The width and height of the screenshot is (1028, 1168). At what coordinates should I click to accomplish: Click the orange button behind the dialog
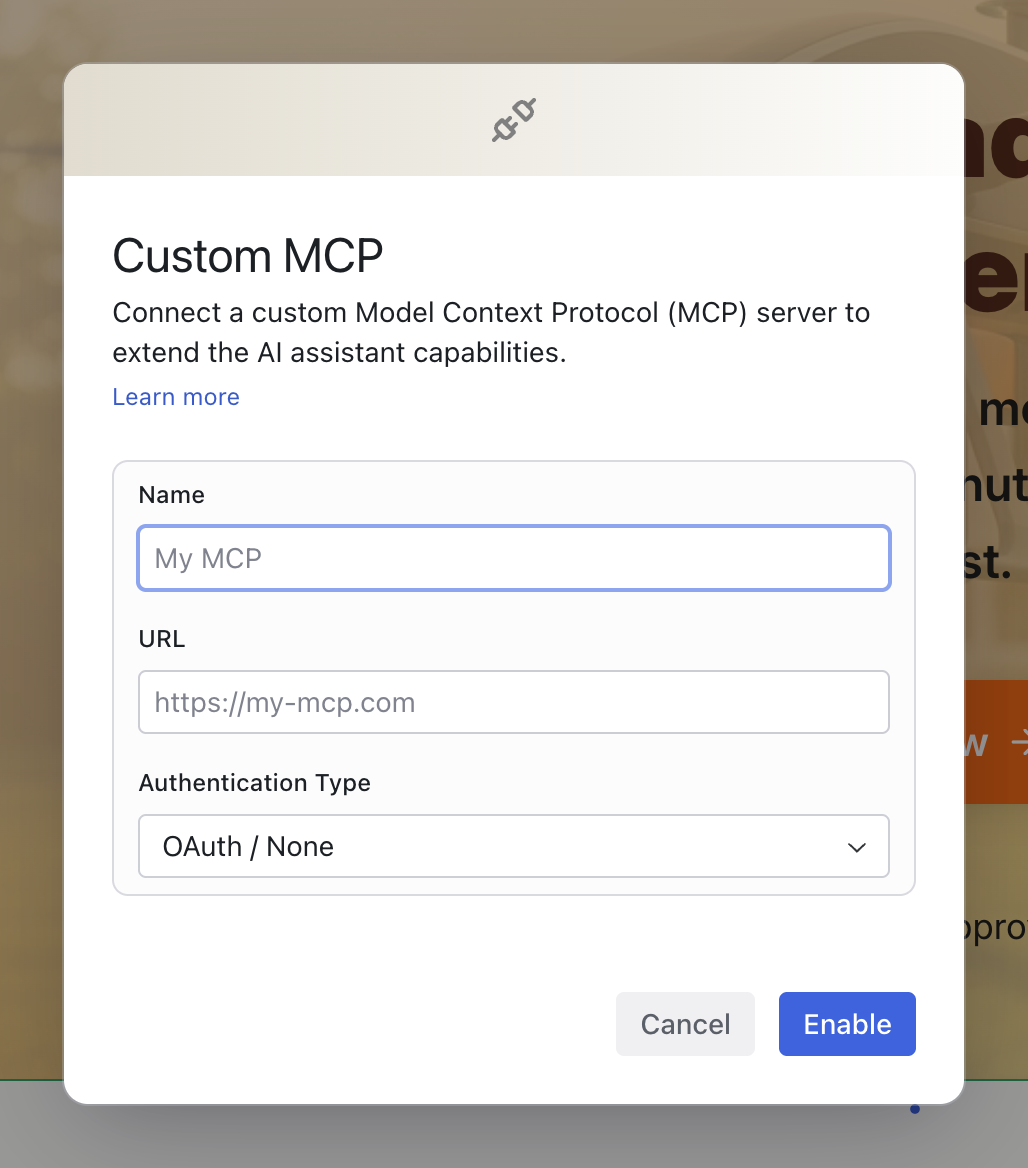tap(996, 742)
